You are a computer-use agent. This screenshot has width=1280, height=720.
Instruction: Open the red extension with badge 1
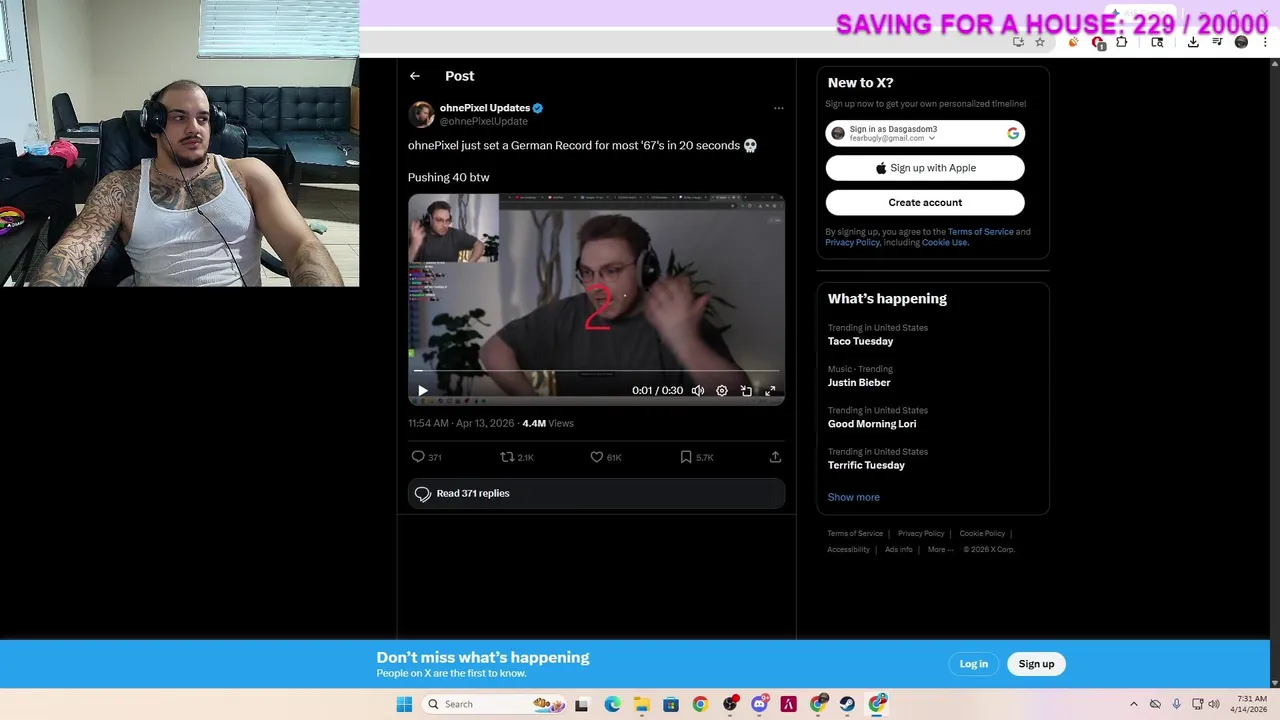coord(1098,43)
